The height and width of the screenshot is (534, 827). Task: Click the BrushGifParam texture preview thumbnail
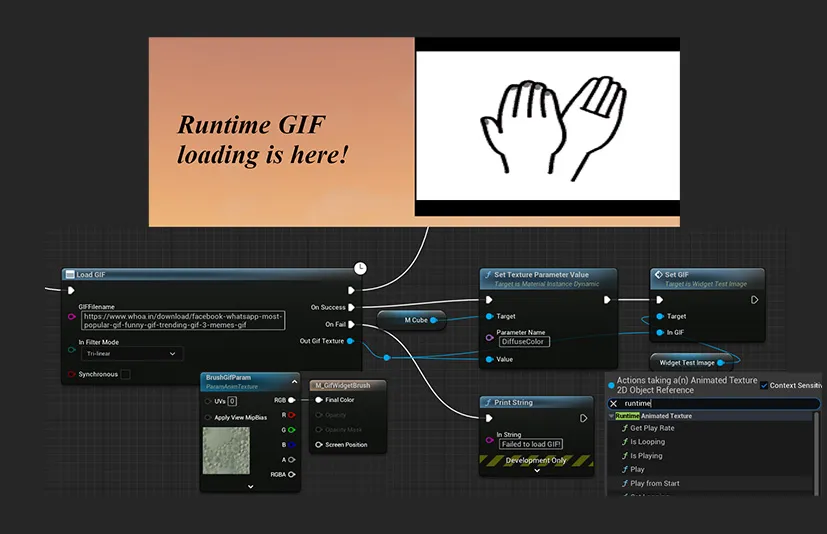(x=226, y=451)
